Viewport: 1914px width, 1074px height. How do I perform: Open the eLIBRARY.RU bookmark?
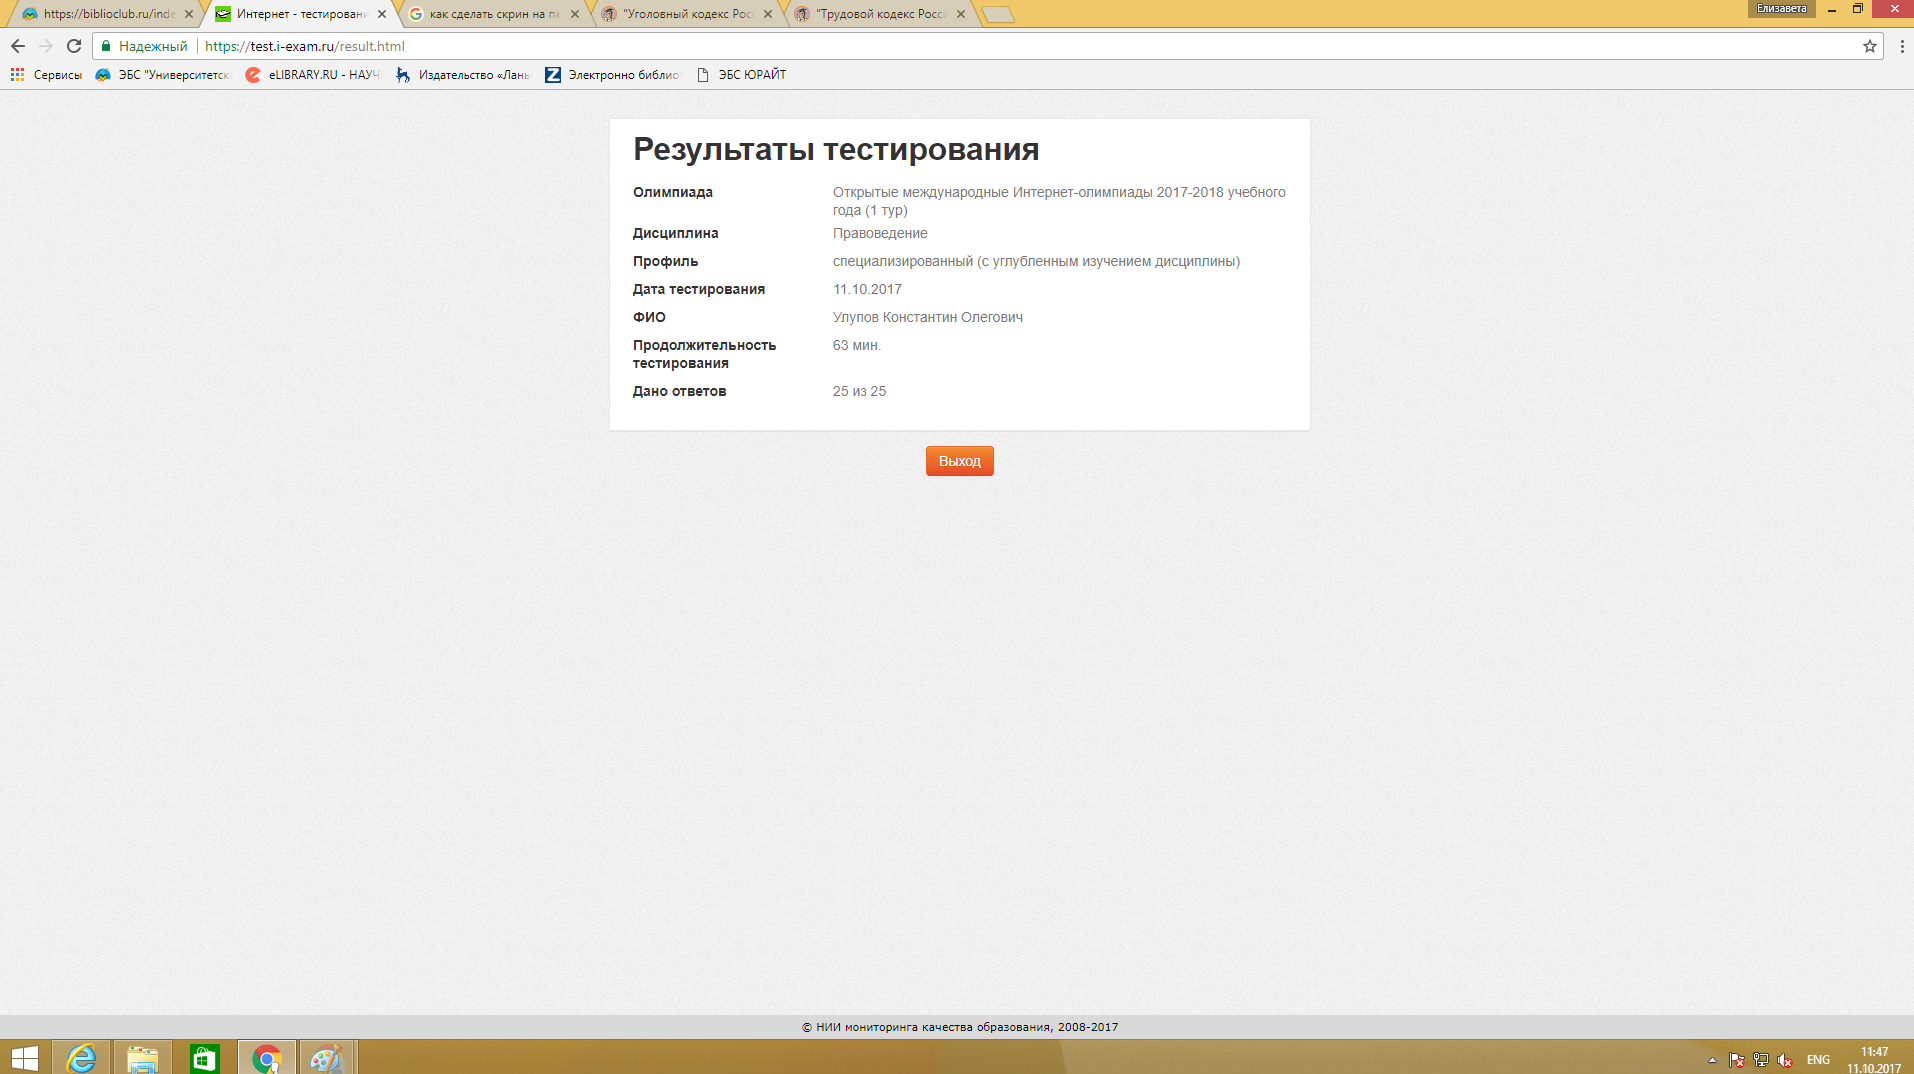pyautogui.click(x=312, y=75)
